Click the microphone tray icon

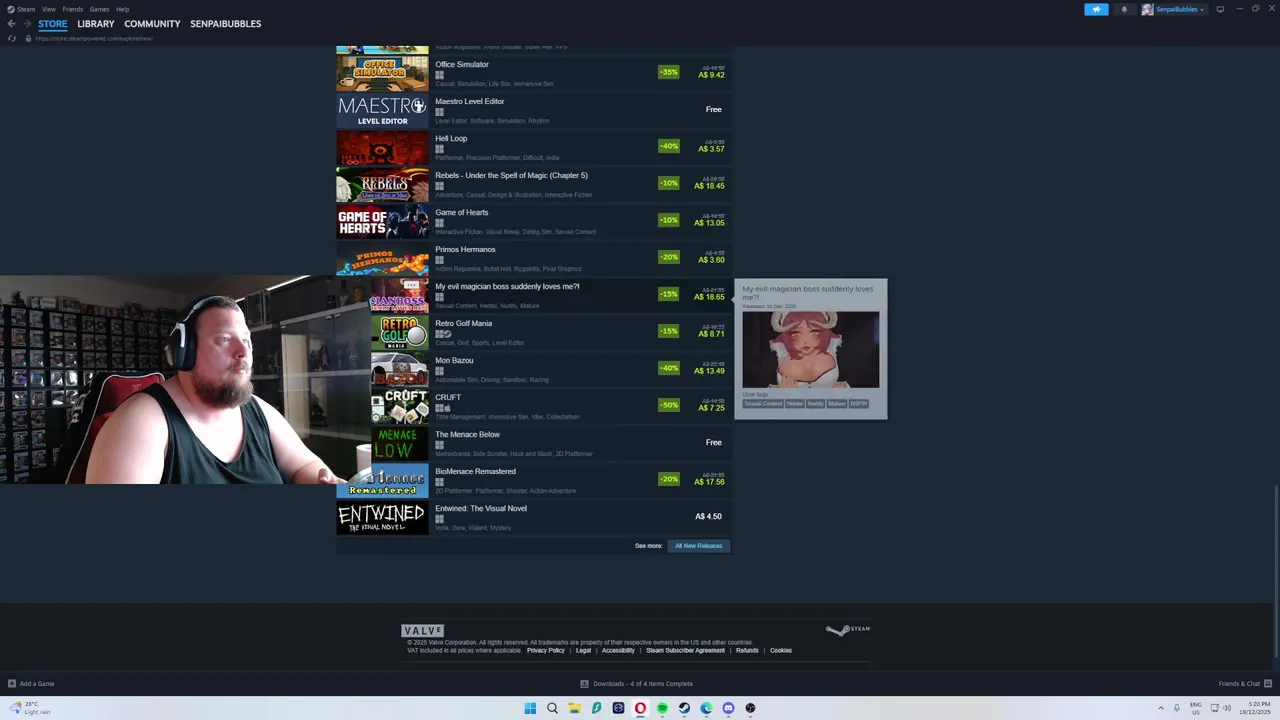tap(1177, 708)
